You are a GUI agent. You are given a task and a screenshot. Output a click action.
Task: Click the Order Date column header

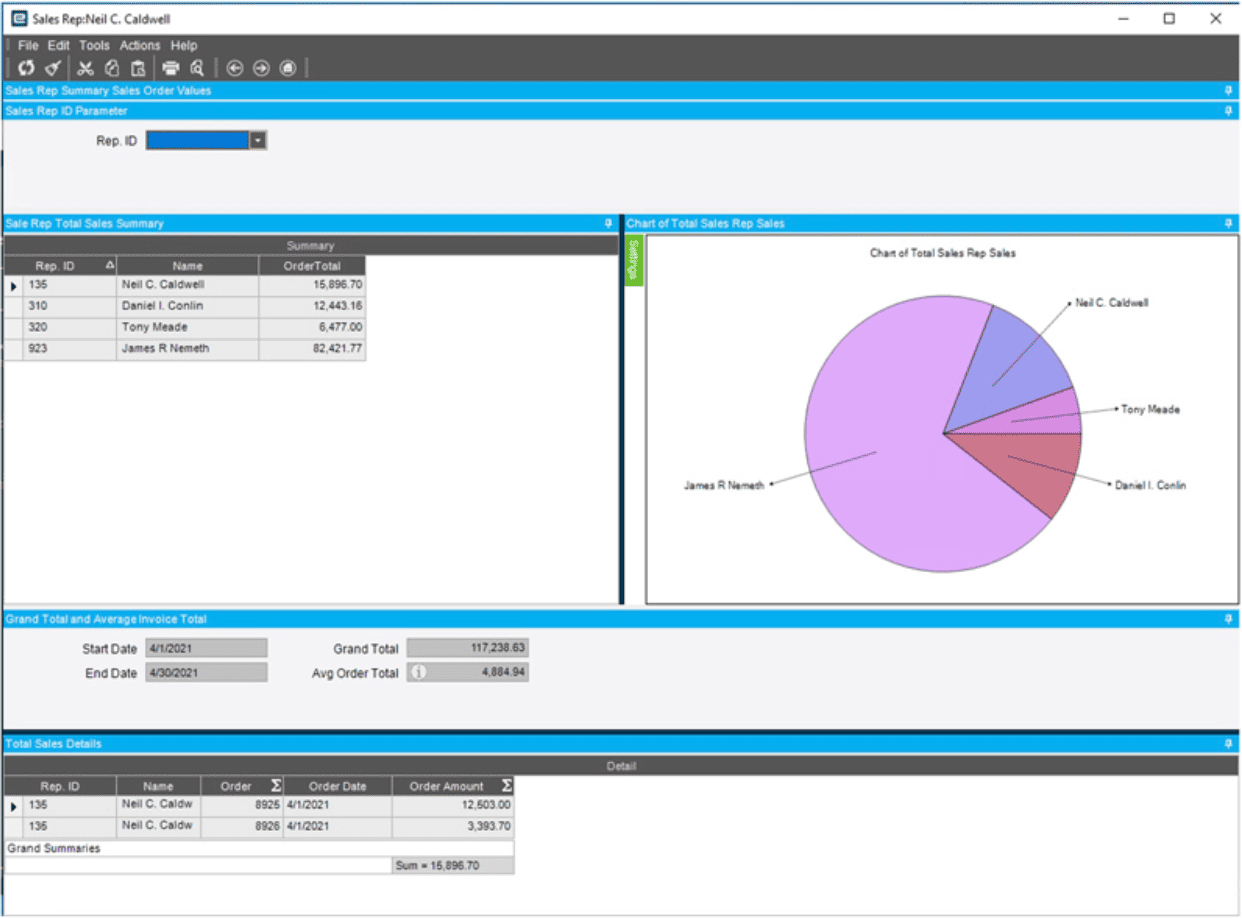338,786
